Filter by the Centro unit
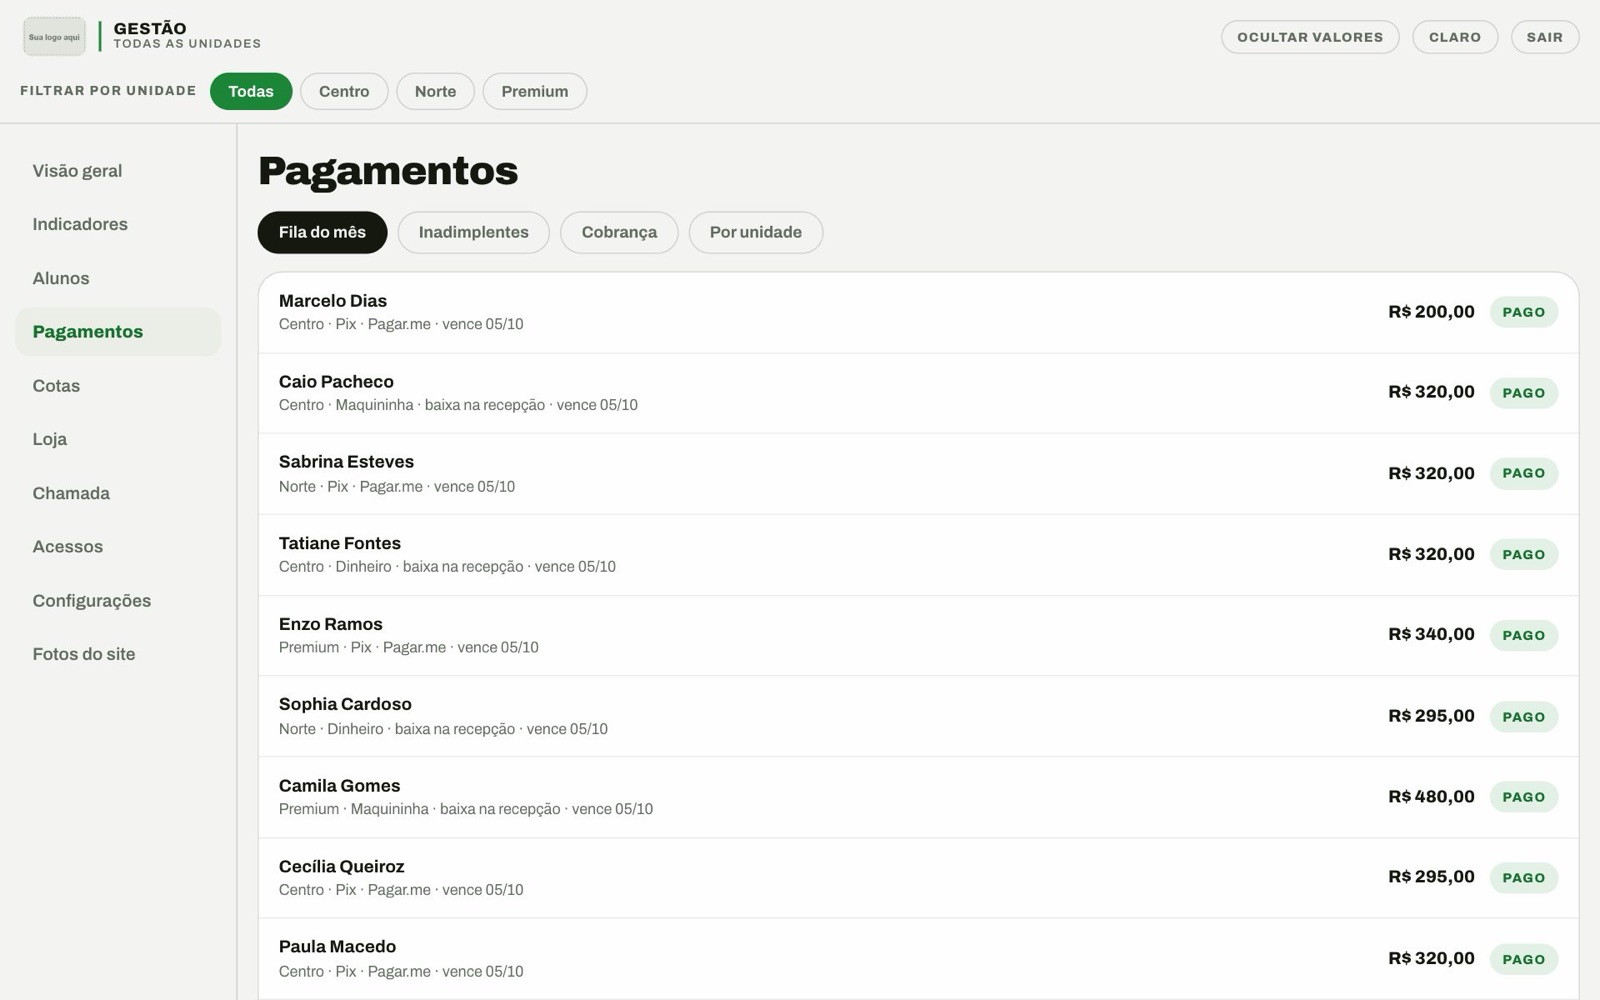 coord(344,91)
